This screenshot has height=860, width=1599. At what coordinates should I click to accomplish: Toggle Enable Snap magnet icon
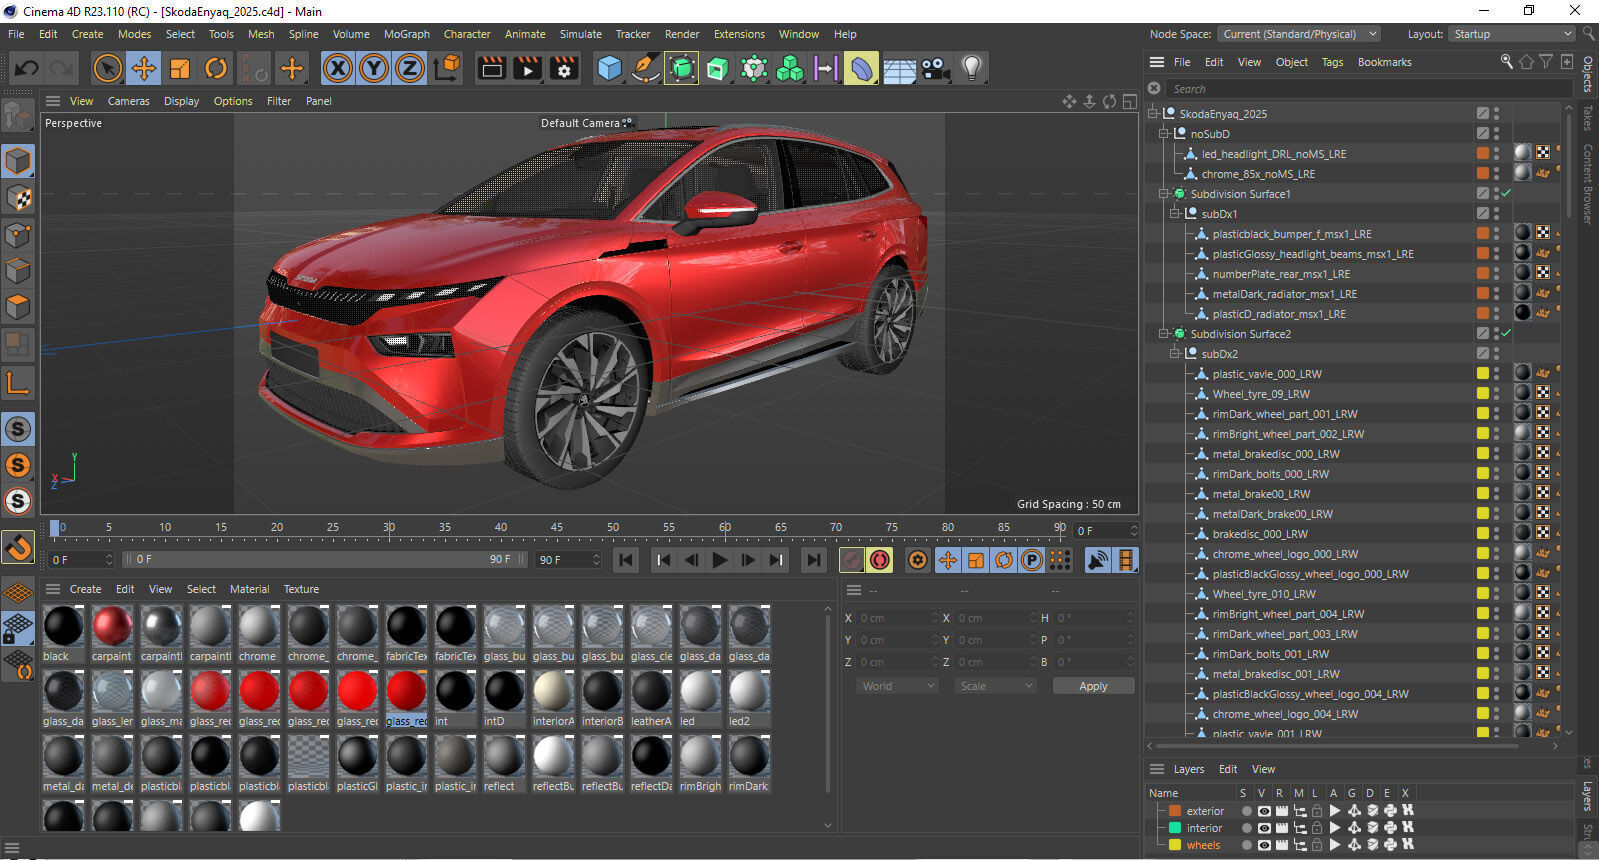click(x=18, y=547)
